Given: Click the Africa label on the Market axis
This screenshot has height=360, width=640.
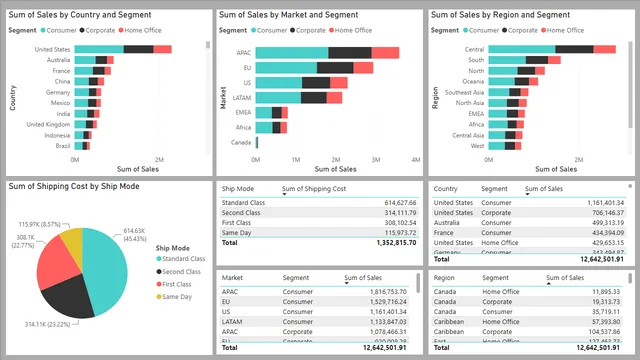Looking at the screenshot, I should (243, 127).
